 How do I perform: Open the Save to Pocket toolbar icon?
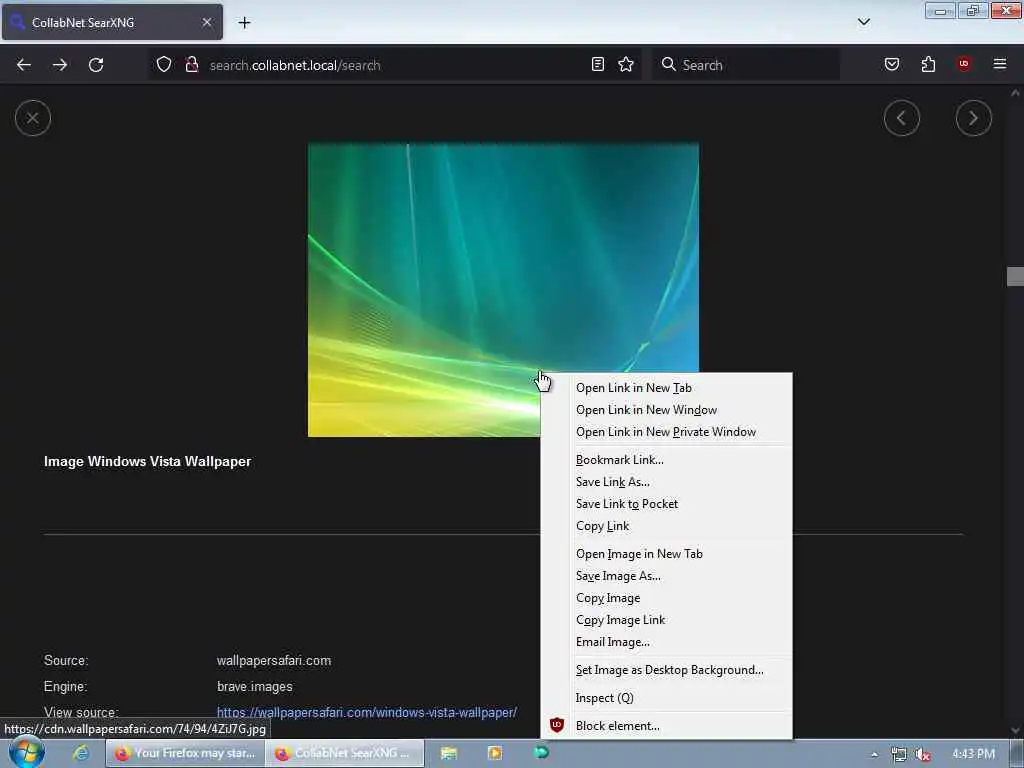[x=891, y=64]
